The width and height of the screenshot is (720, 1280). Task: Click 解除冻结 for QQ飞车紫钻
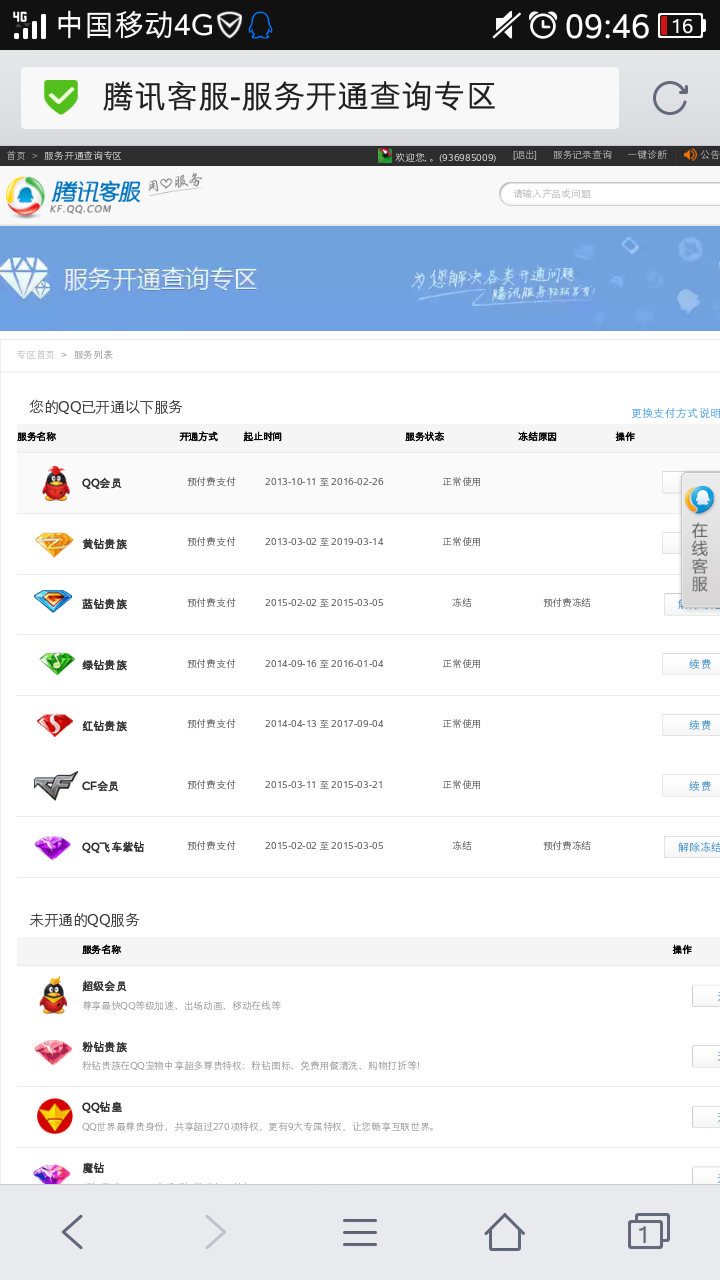pos(693,847)
